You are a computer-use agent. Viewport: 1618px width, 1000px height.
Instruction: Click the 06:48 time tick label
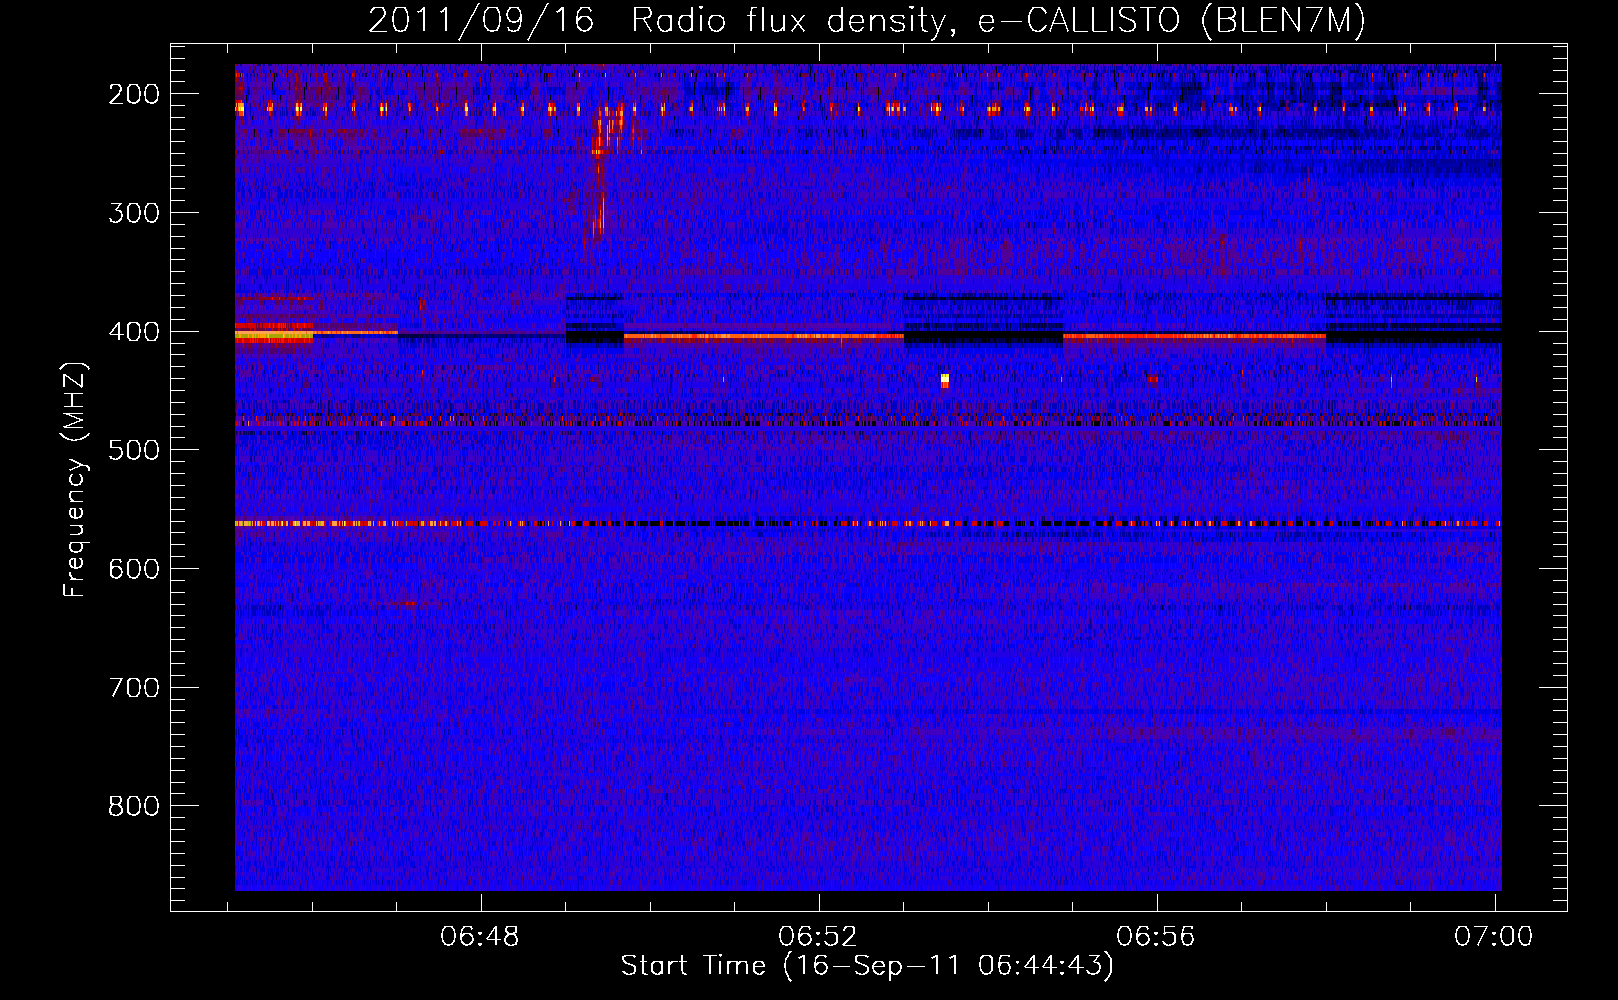coord(480,937)
